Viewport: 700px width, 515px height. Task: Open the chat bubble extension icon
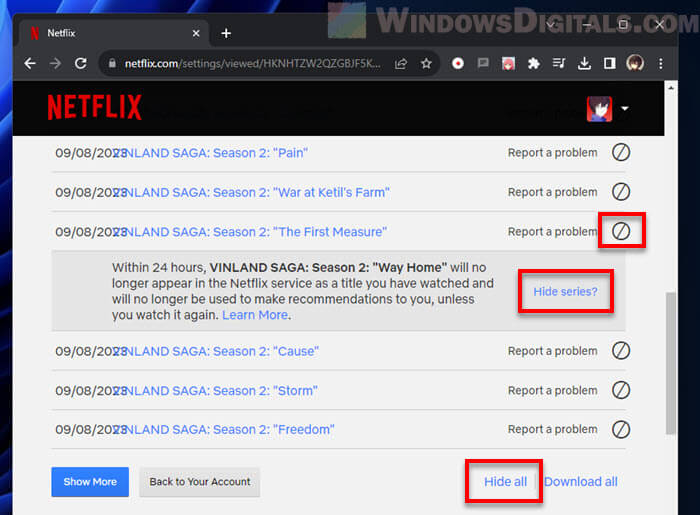(x=483, y=63)
